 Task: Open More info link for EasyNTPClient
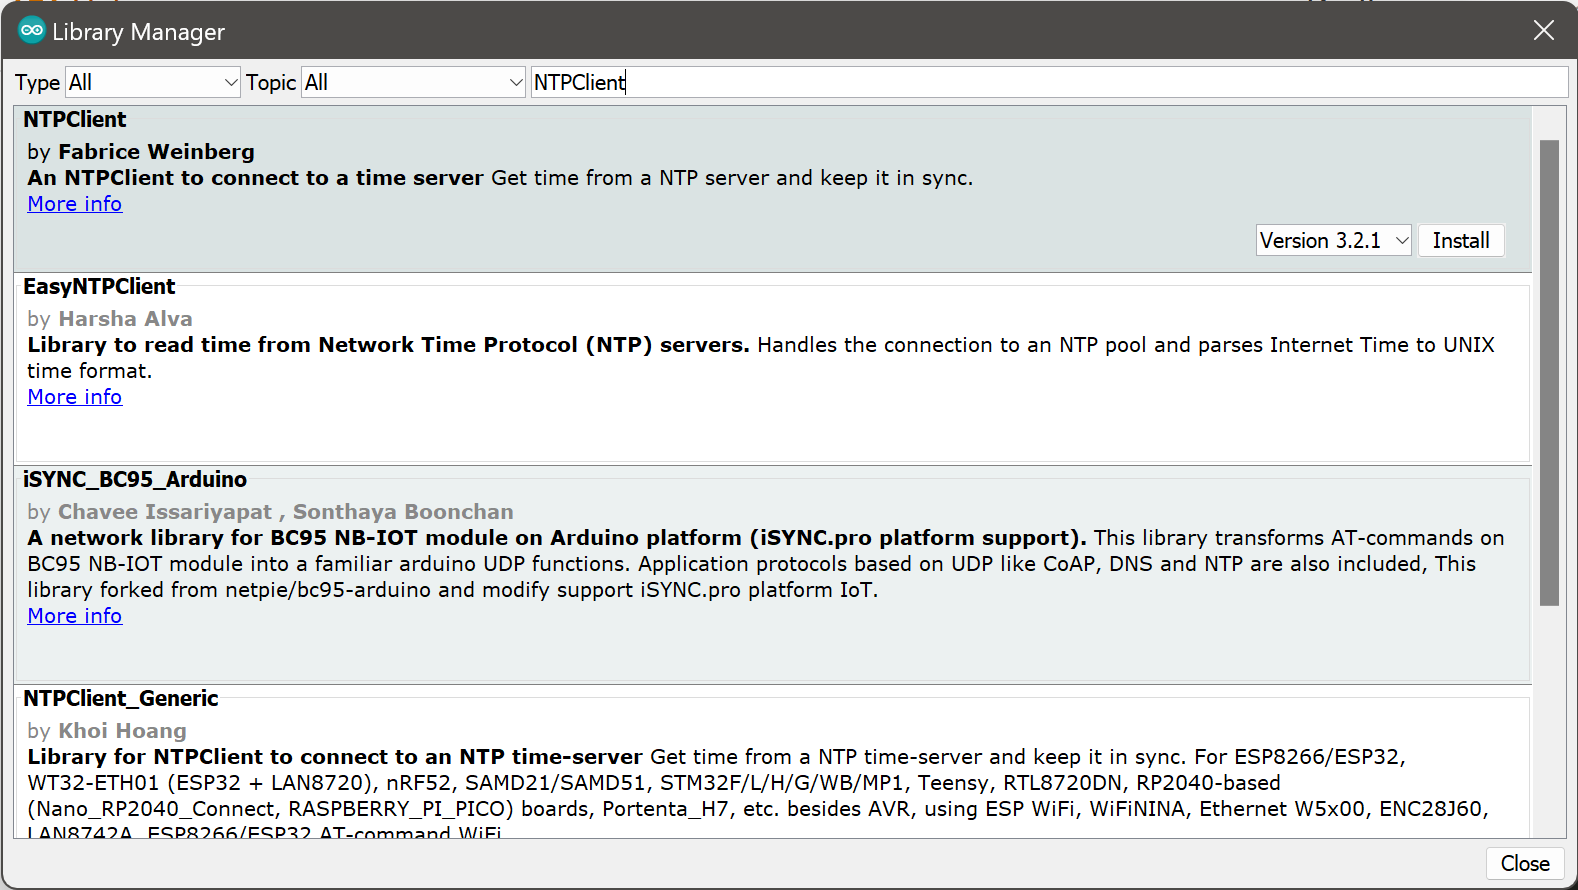(75, 397)
